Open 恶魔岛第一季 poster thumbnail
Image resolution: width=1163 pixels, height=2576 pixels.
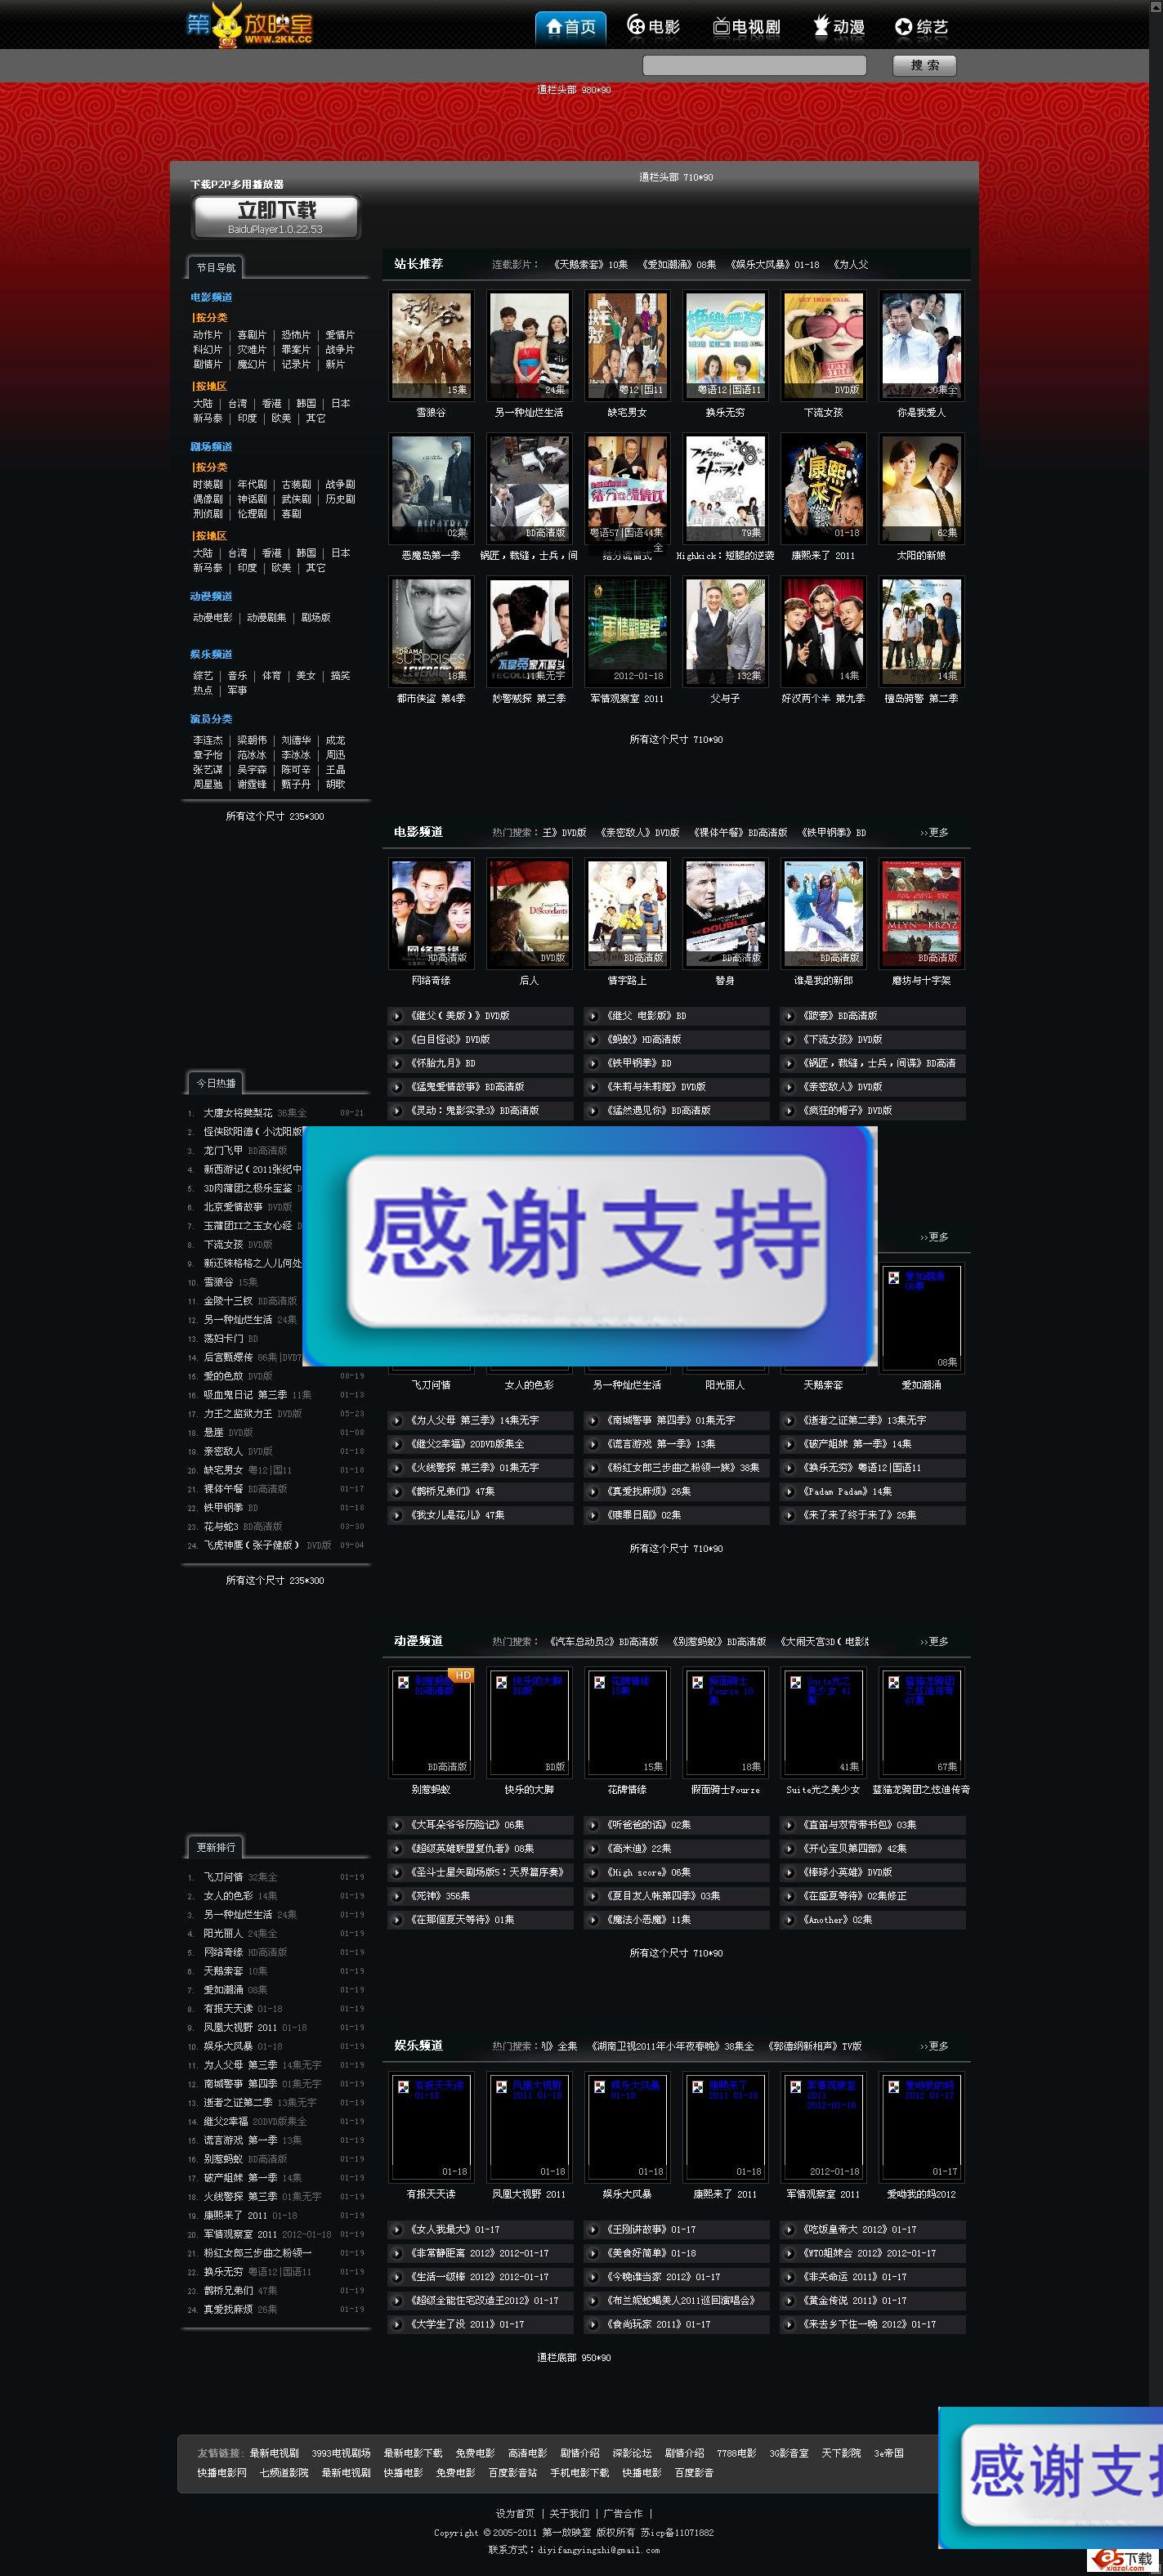pyautogui.click(x=431, y=488)
